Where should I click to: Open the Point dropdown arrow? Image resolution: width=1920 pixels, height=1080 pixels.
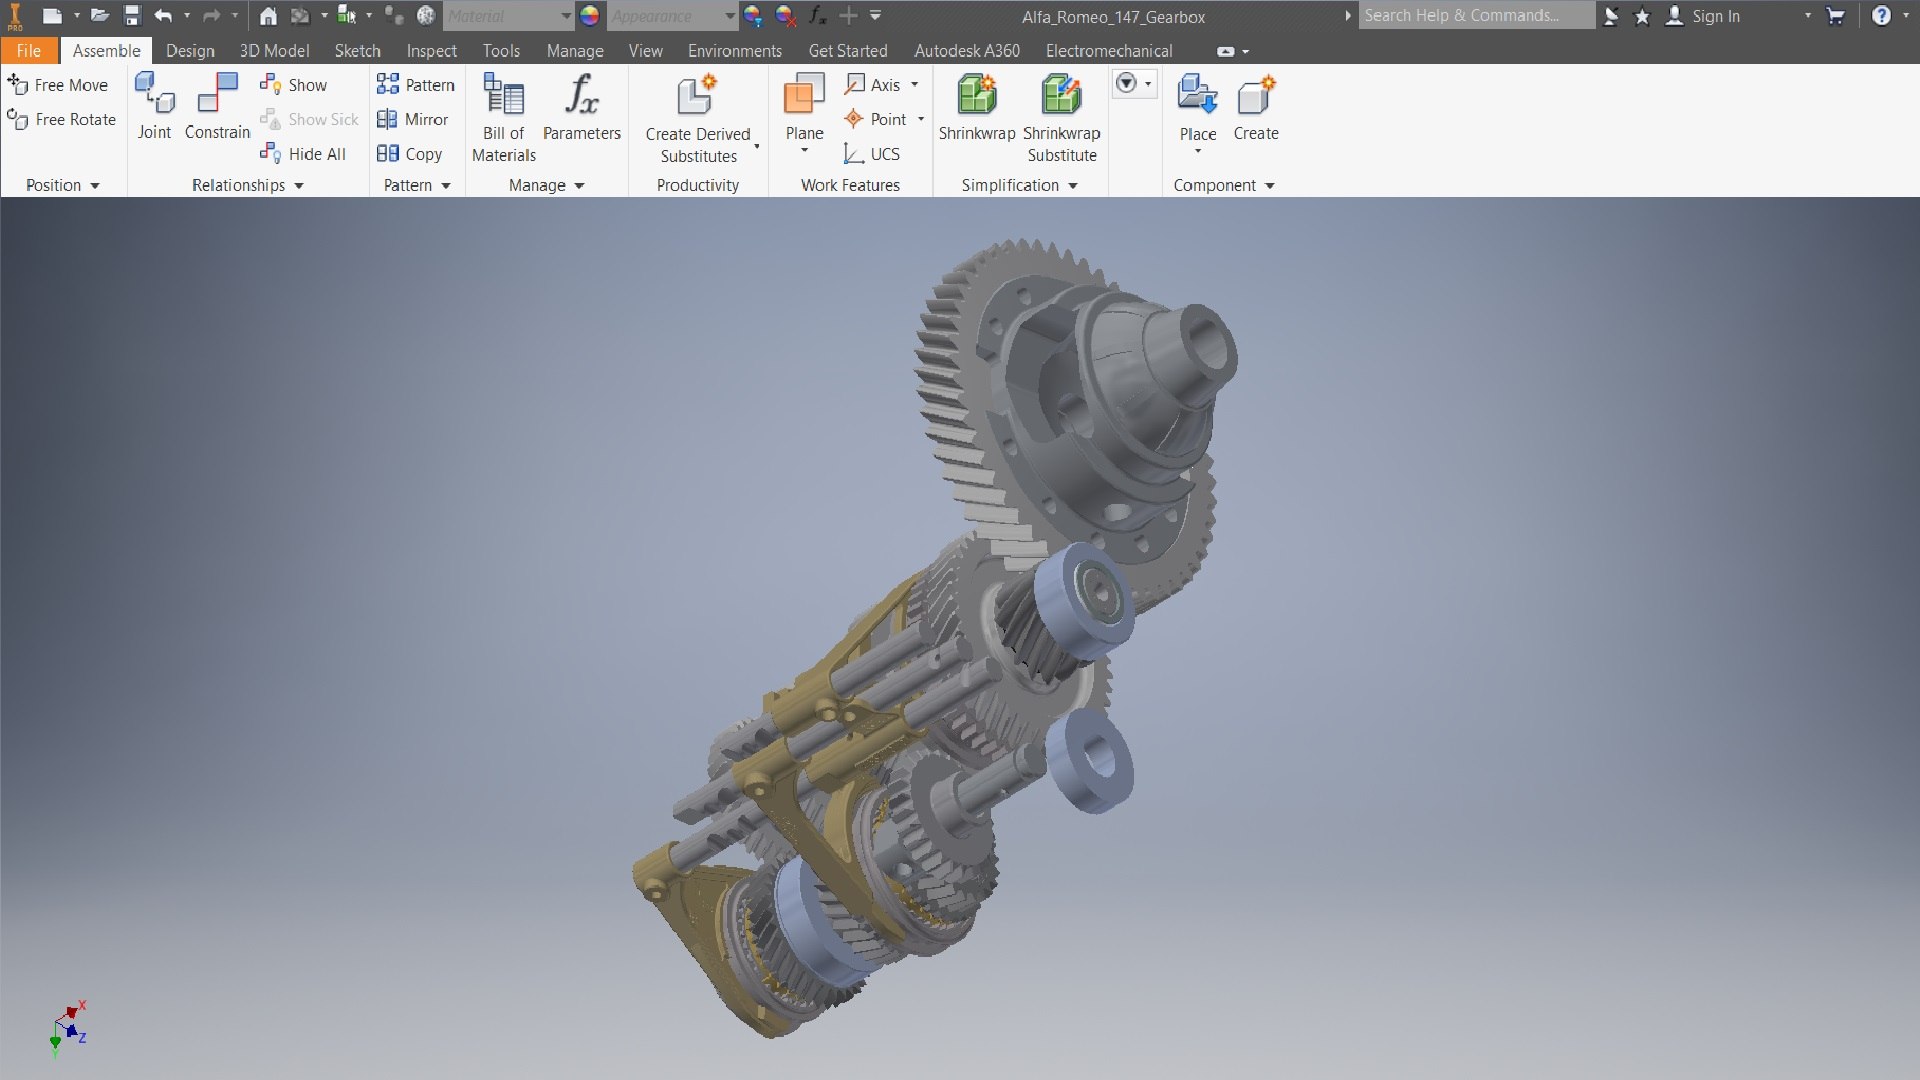point(921,119)
